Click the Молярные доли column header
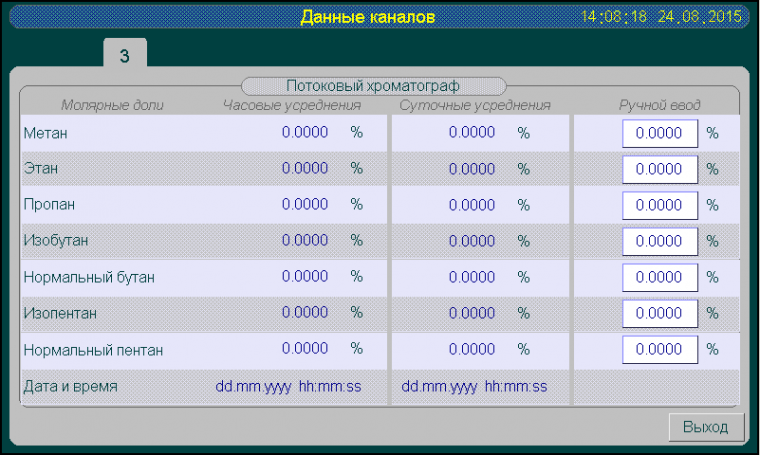Viewport: 760px width, 455px height. tap(112, 105)
